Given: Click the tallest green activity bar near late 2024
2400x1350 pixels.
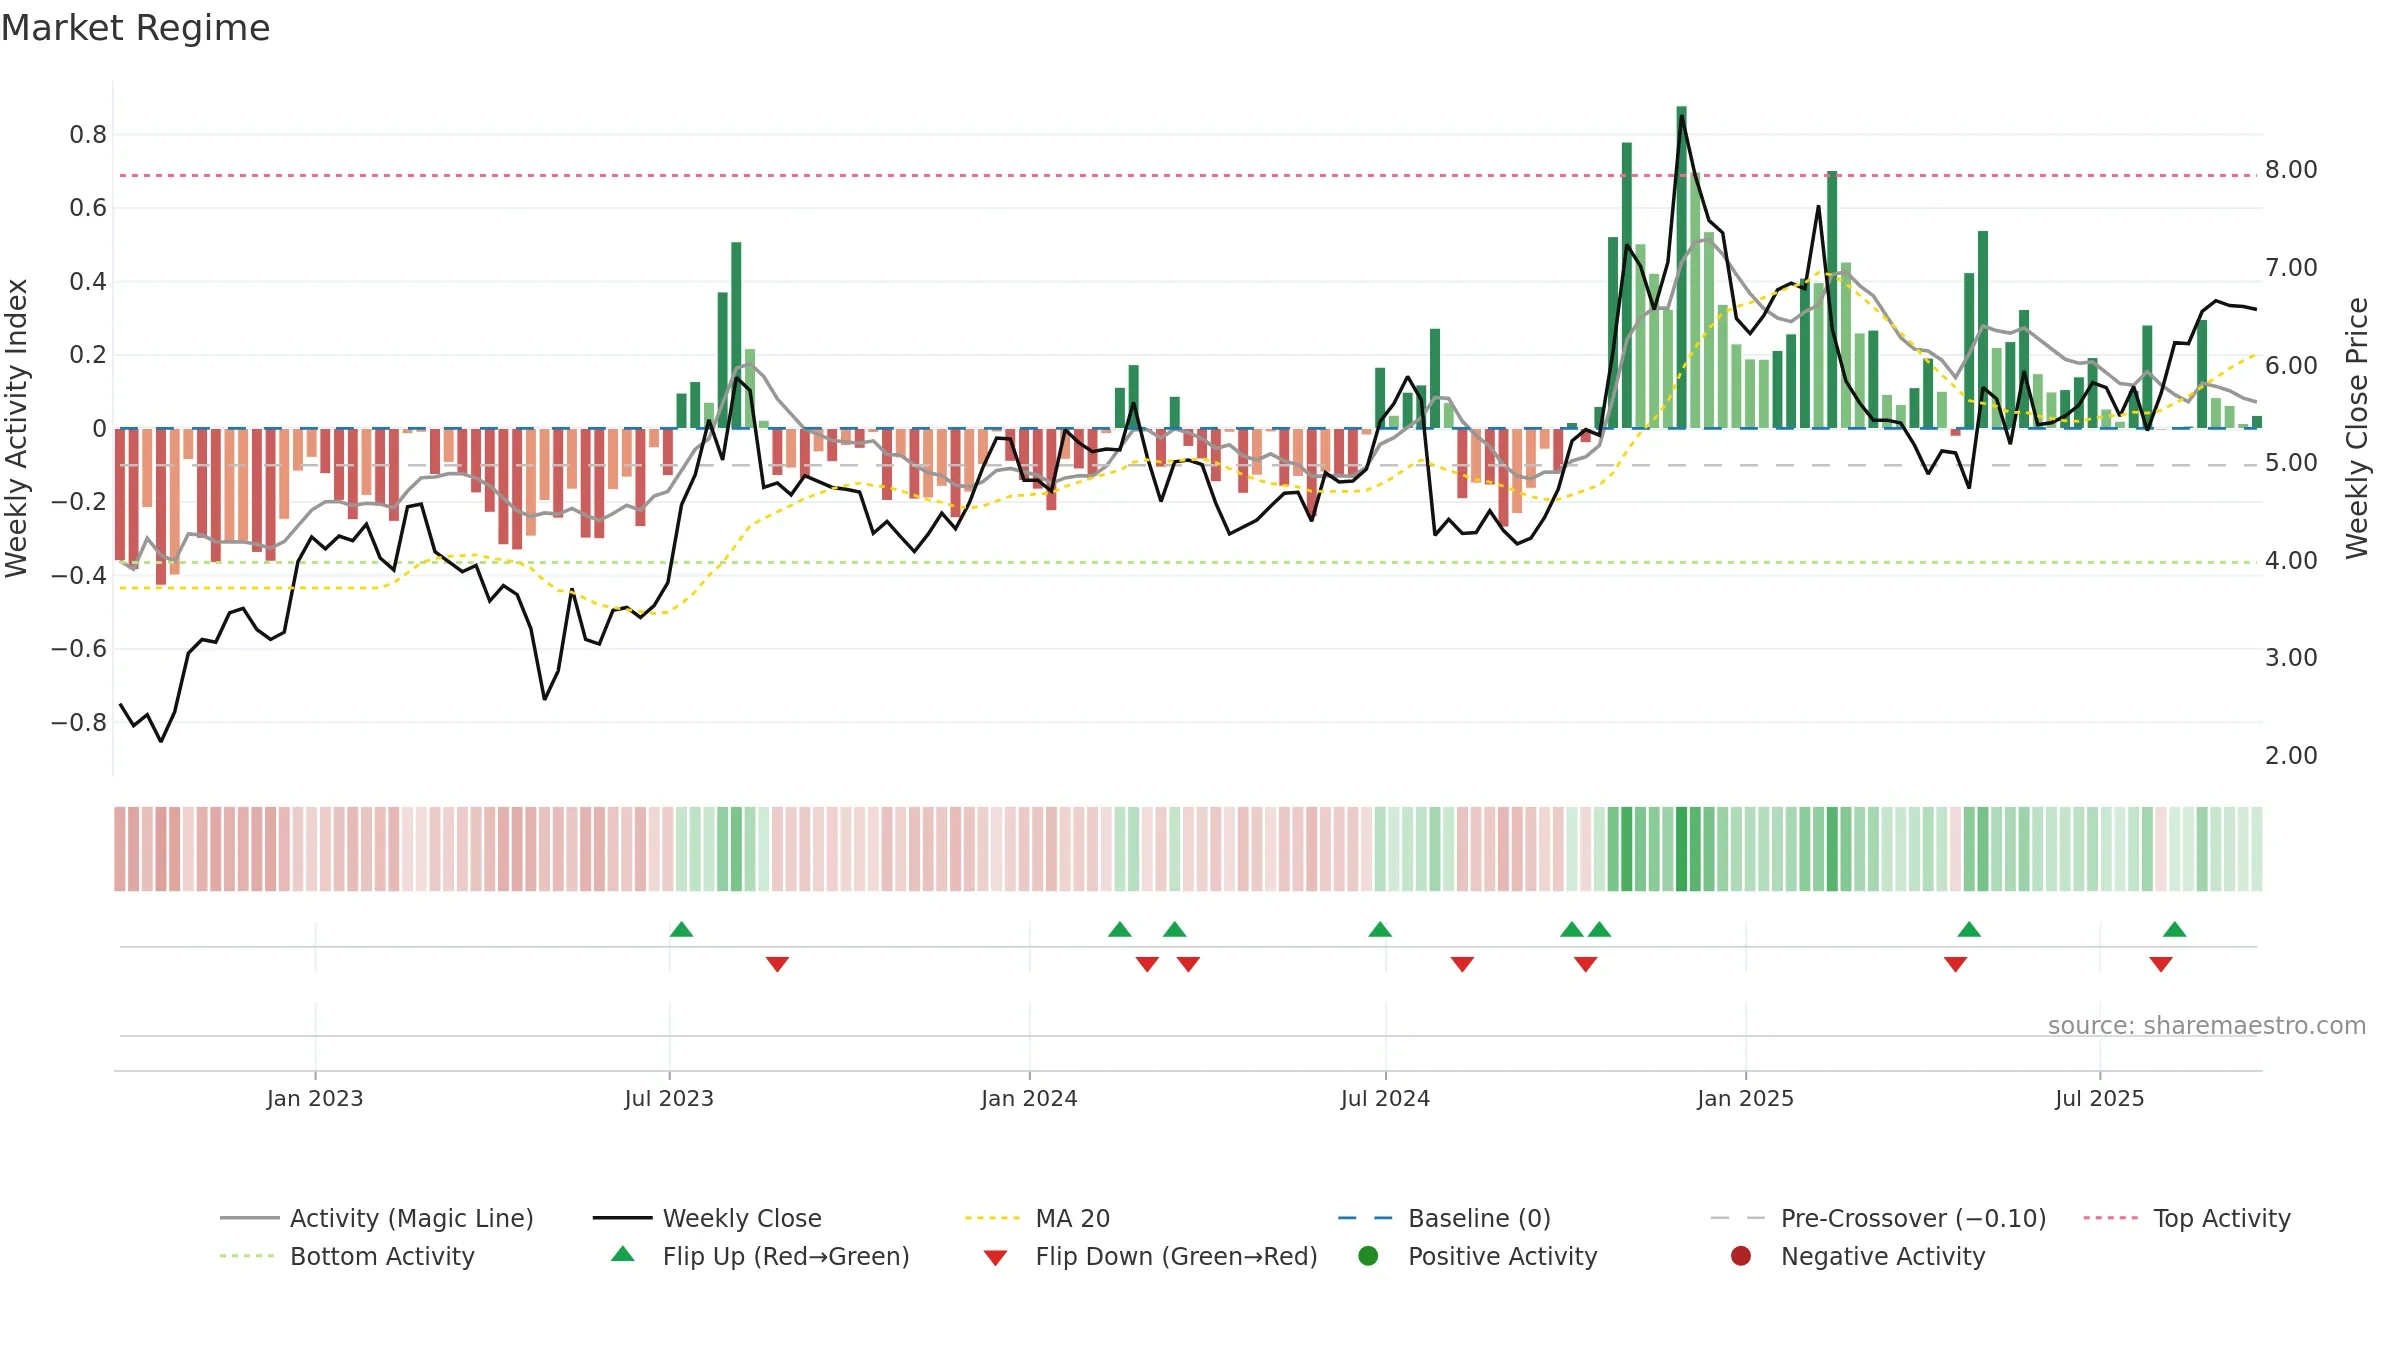Looking at the screenshot, I should coord(1681,267).
